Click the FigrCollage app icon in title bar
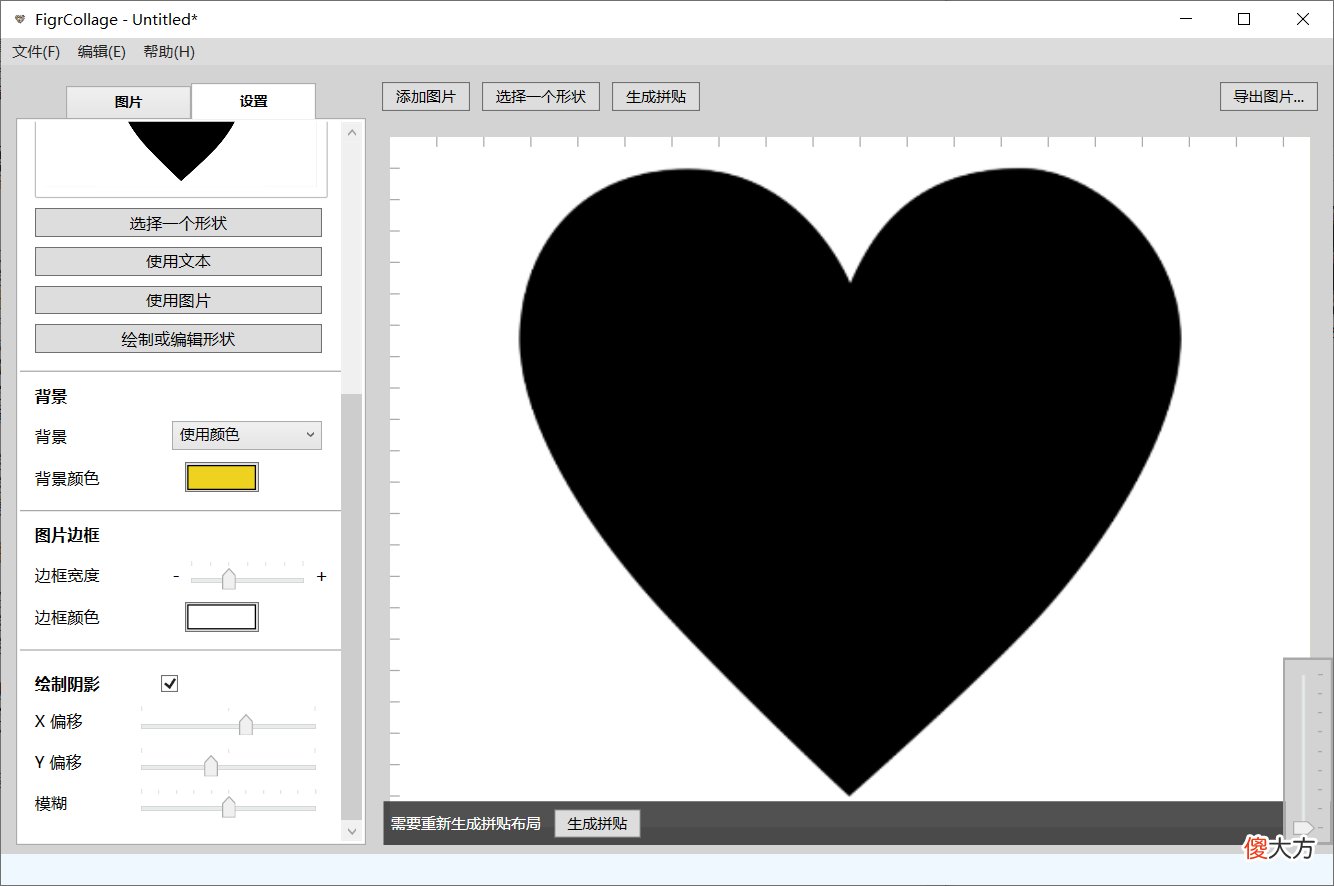Viewport: 1334px width, 886px height. pyautogui.click(x=19, y=19)
